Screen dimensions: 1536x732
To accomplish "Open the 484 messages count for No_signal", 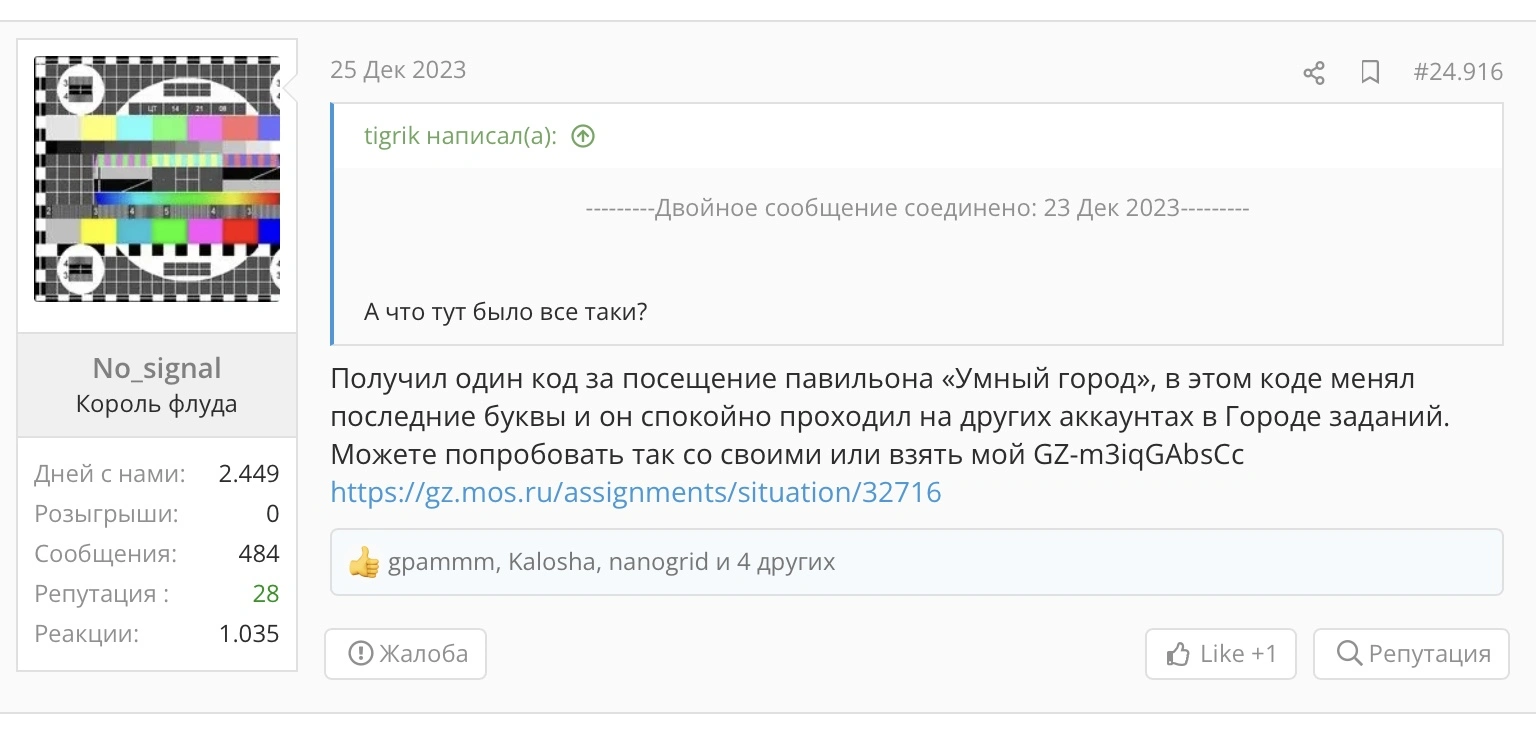I will tap(259, 554).
